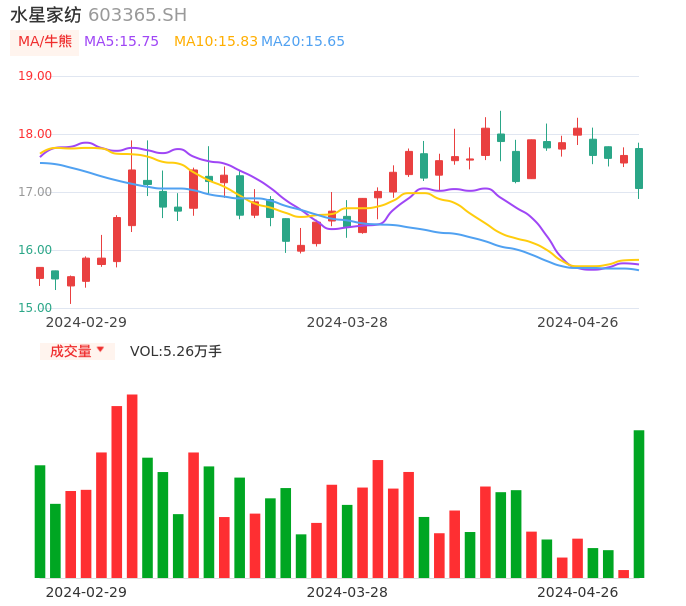This screenshot has width=686, height=606.
Task: Click the first red candlestick on the left
Action: click(x=40, y=272)
